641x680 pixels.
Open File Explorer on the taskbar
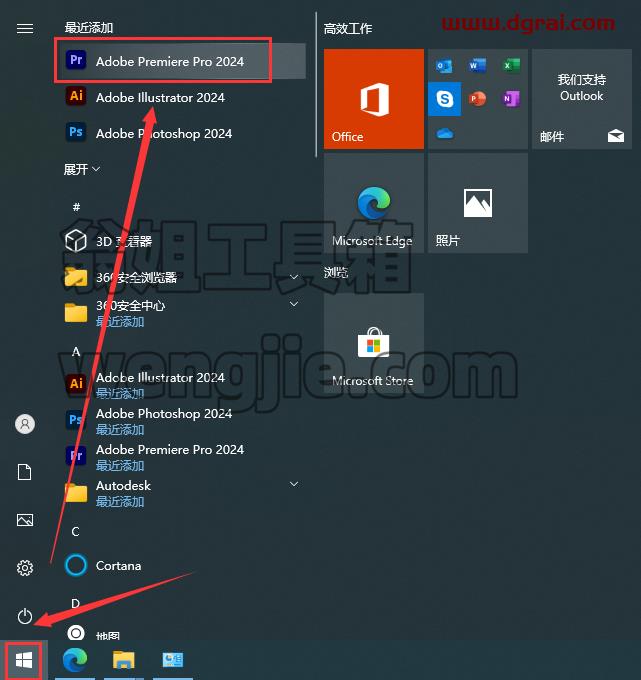click(x=124, y=660)
